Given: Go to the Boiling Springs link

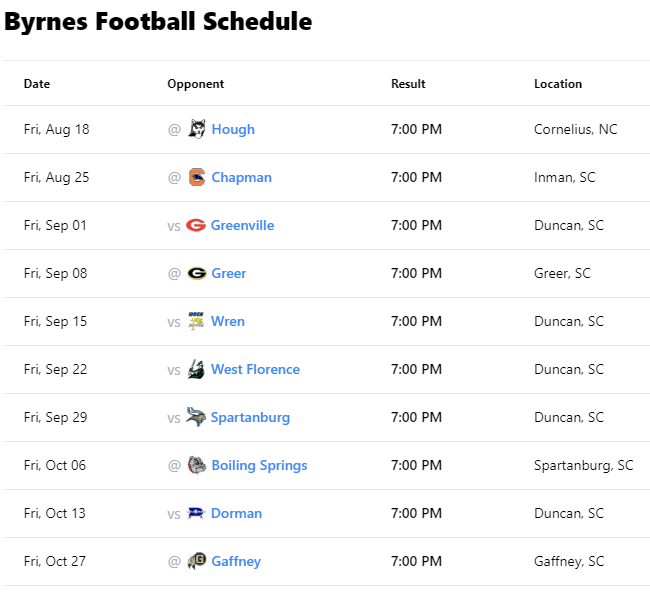Looking at the screenshot, I should click(259, 465).
